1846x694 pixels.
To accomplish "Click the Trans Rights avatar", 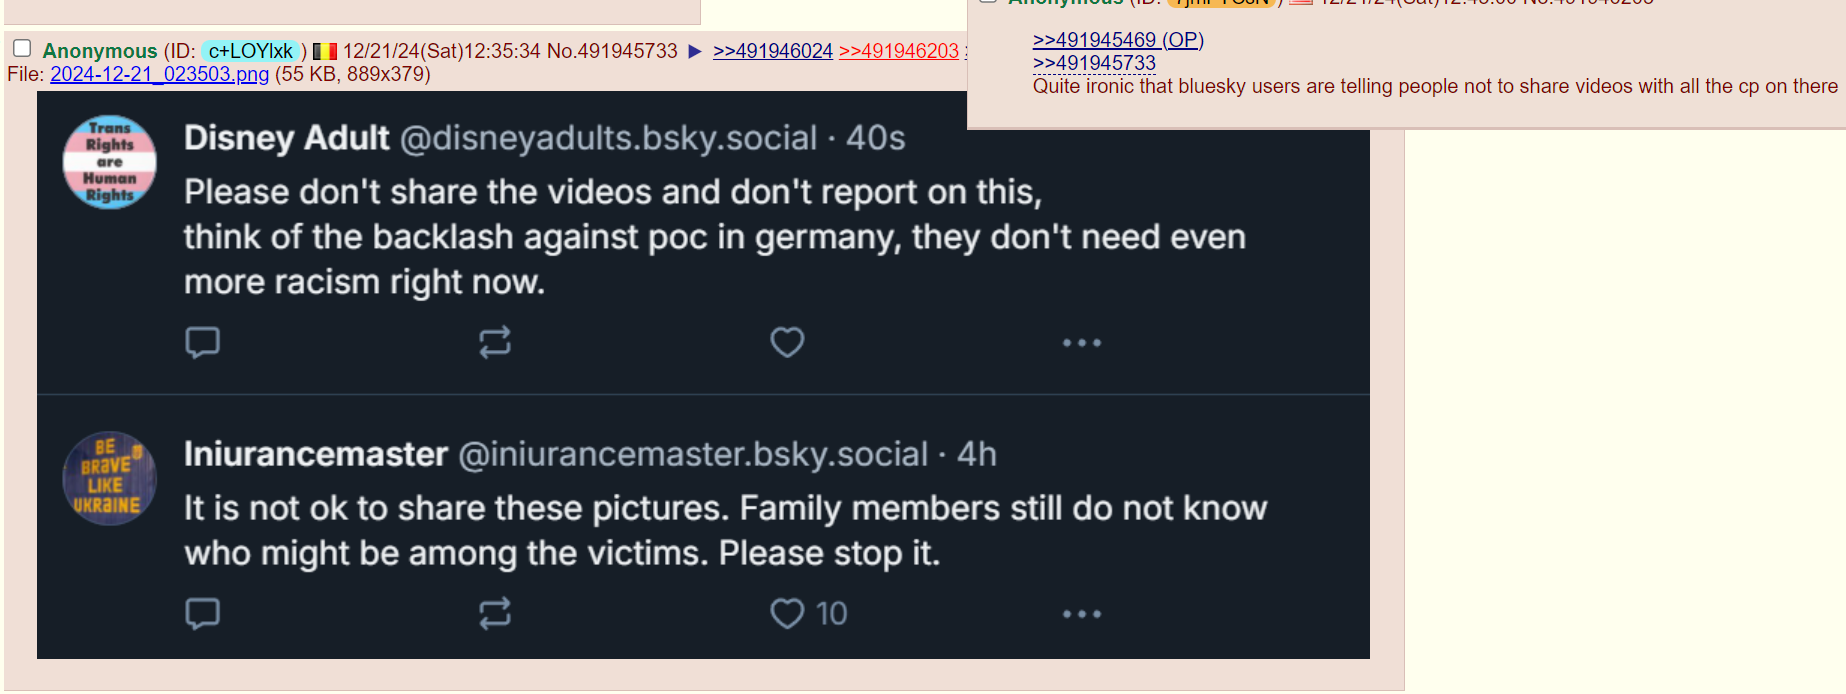I will [x=110, y=162].
